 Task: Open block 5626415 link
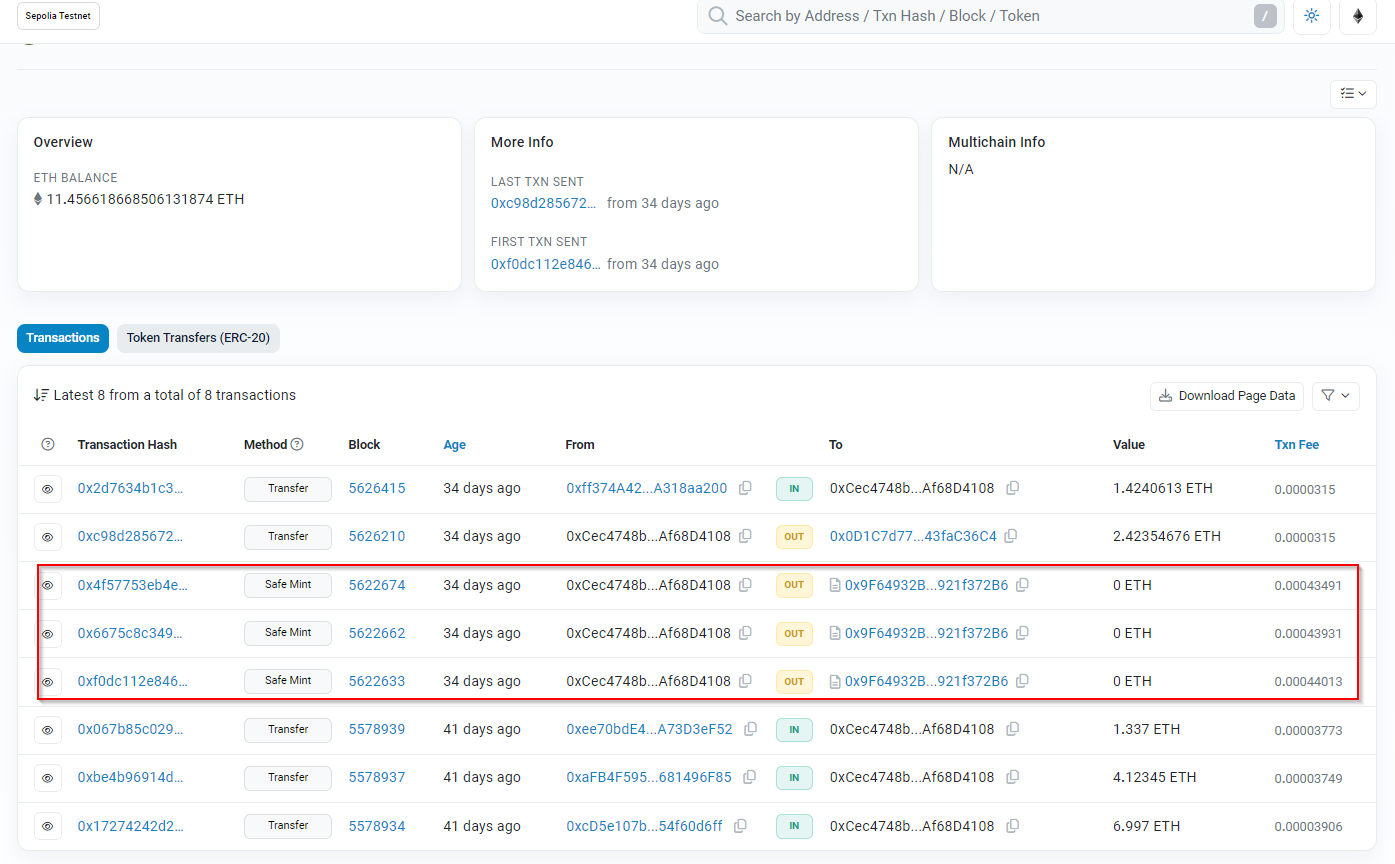click(x=376, y=488)
